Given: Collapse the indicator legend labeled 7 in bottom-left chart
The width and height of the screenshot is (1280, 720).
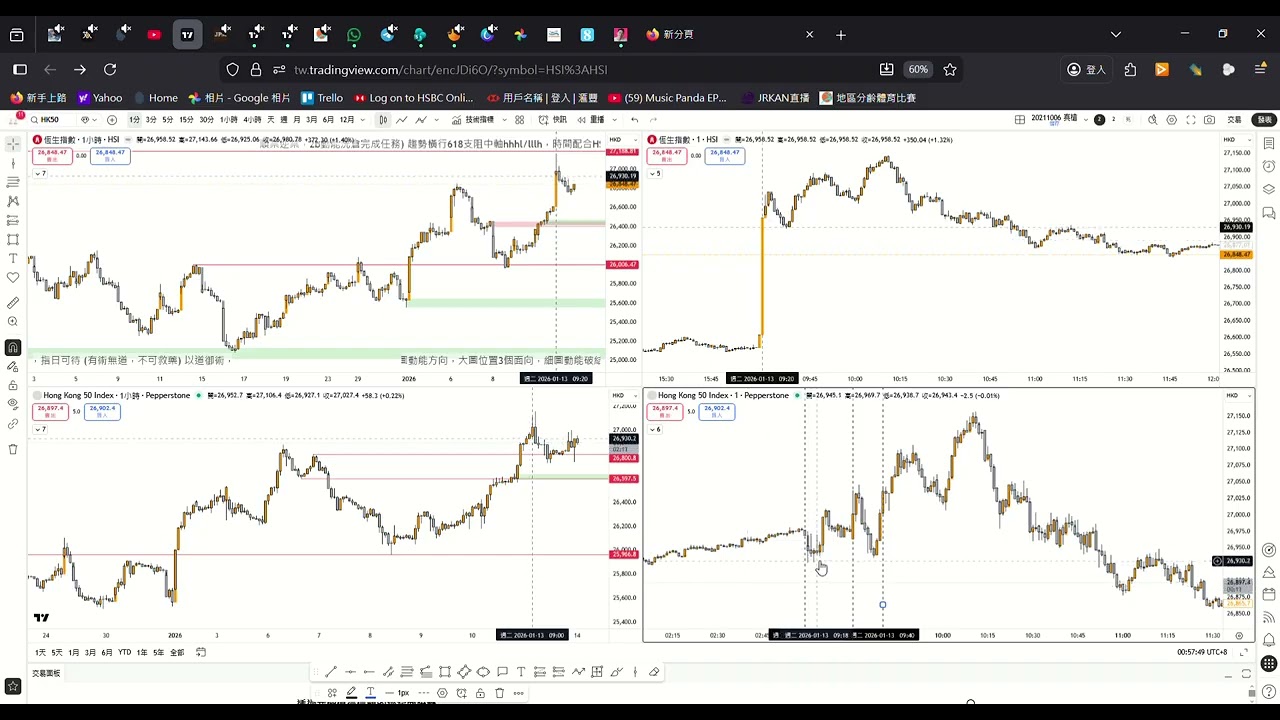Looking at the screenshot, I should 39,429.
